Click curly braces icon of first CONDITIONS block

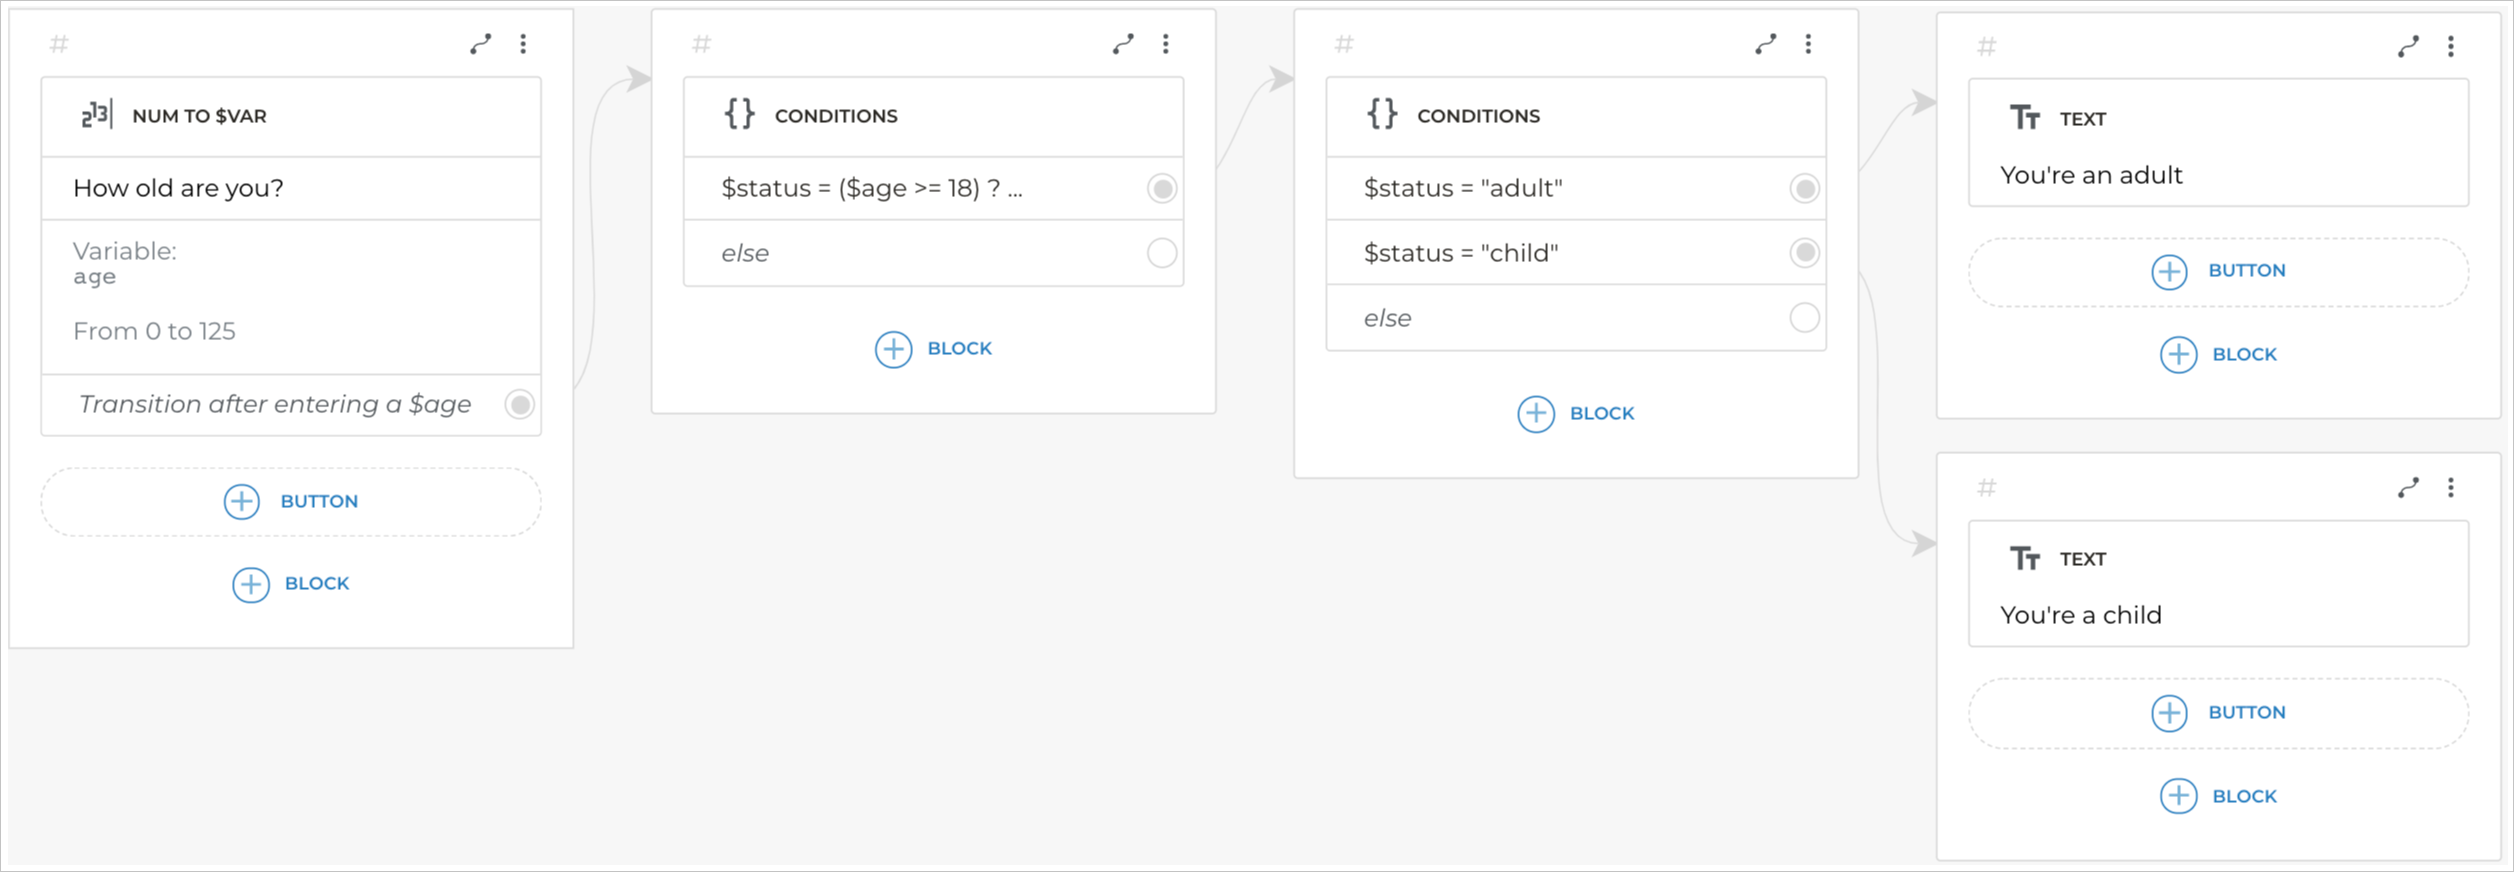coord(739,115)
